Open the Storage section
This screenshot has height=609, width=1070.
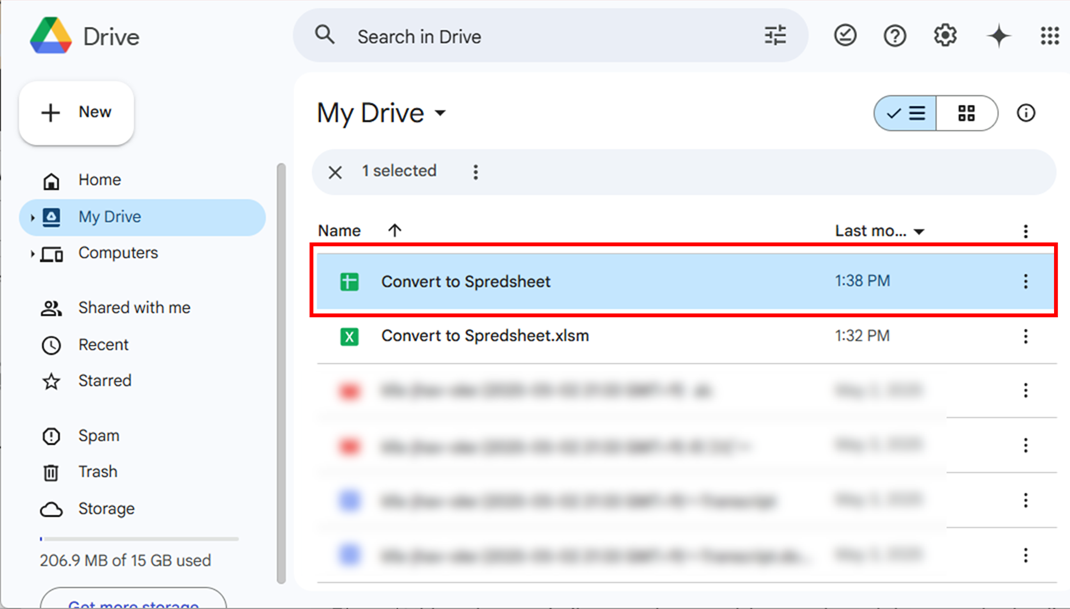click(x=106, y=509)
